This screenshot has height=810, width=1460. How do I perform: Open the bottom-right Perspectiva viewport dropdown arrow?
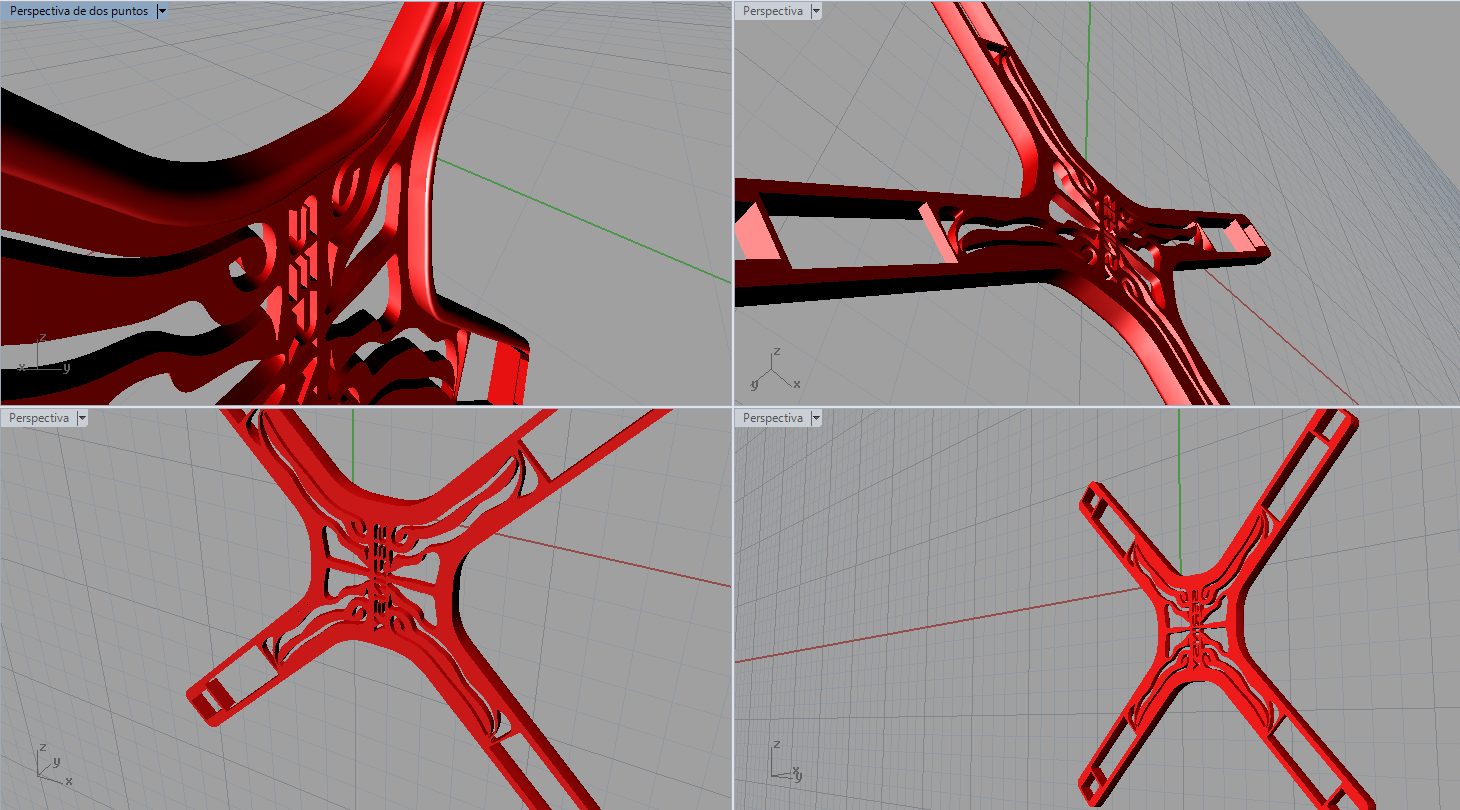(816, 417)
